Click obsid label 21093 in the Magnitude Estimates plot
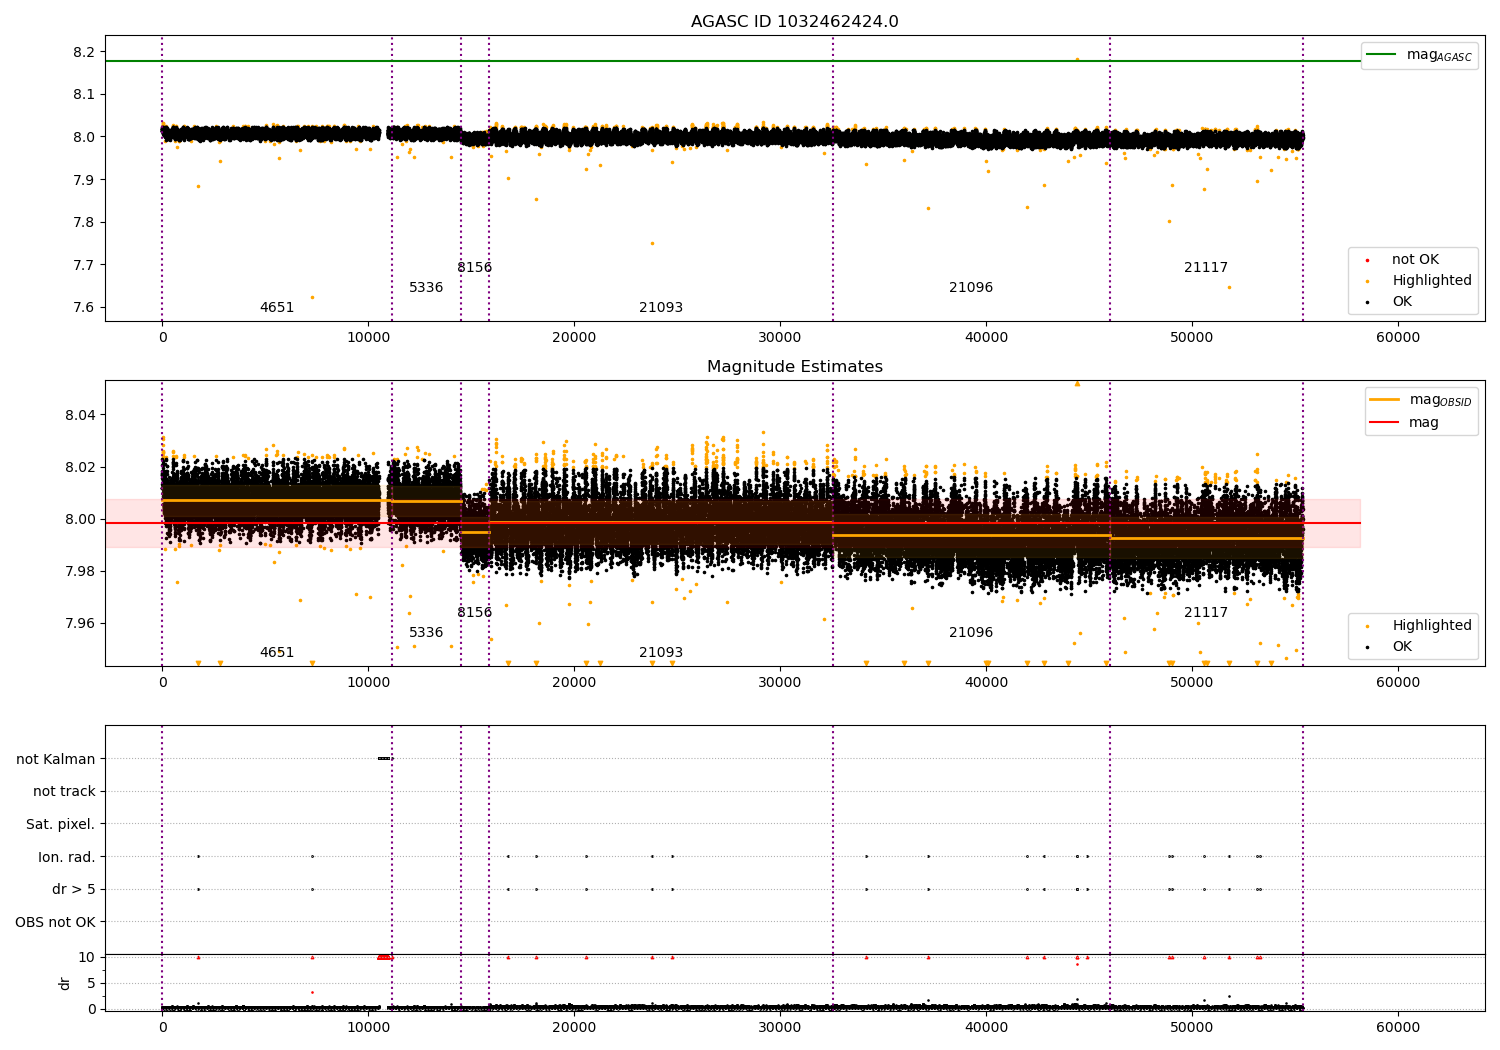 (661, 653)
